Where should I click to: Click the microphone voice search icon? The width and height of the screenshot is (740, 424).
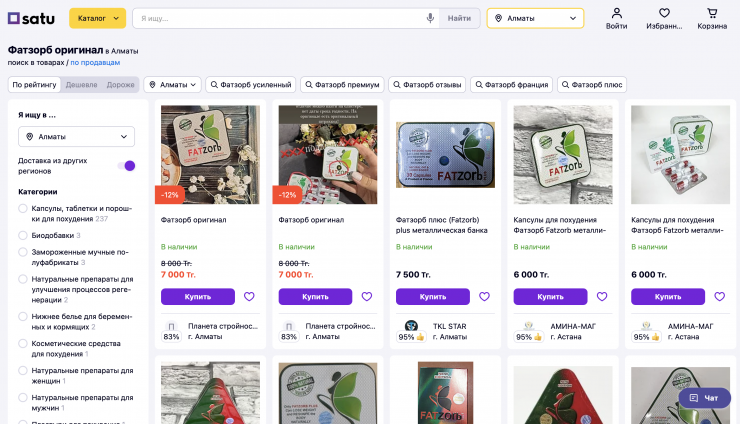coord(431,18)
